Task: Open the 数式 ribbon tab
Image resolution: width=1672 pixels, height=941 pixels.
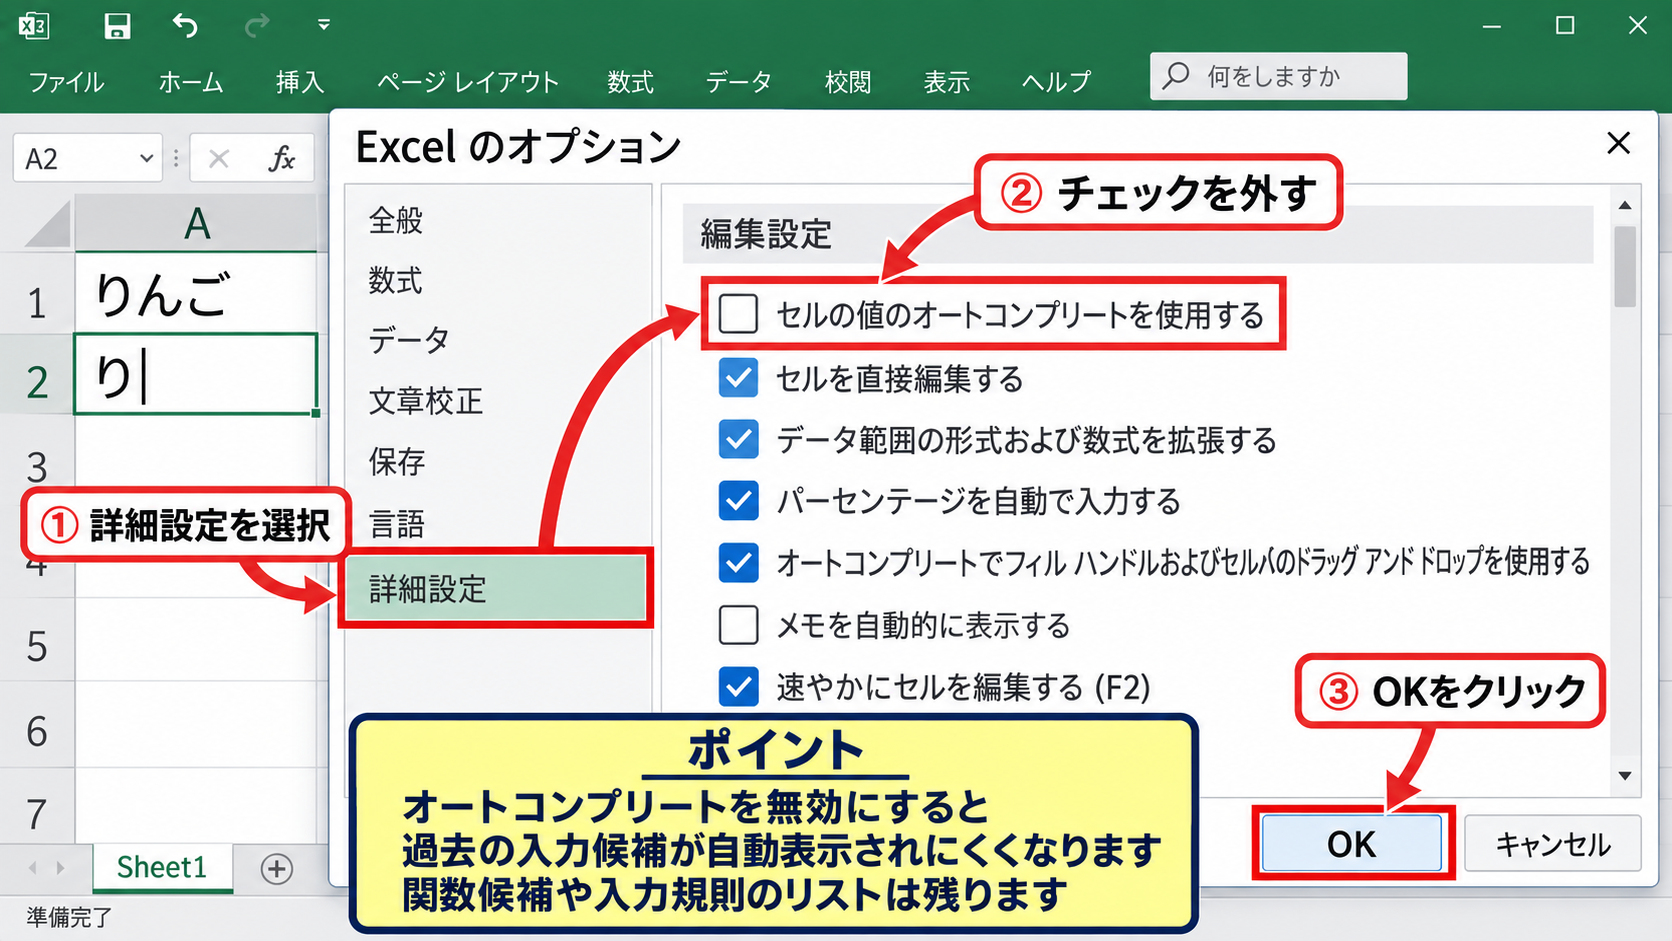Action: coord(630,82)
